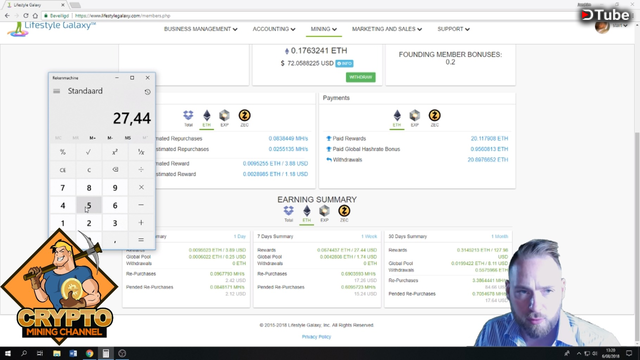Image resolution: width=640 pixels, height=360 pixels.
Task: Expand the Accounting menu
Action: point(274,29)
